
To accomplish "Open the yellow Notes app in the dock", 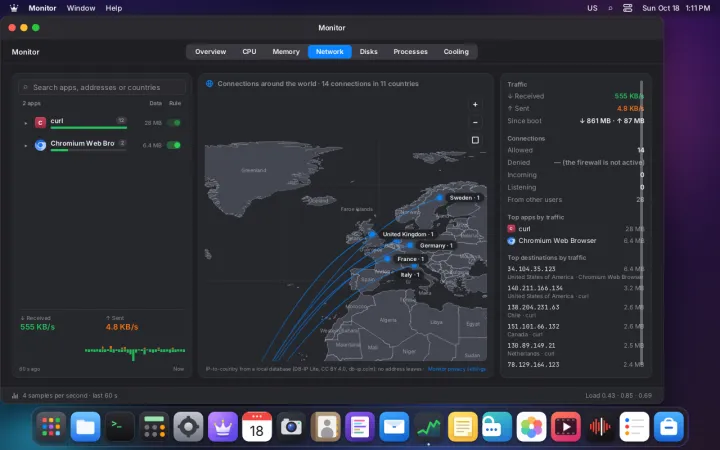I will [x=463, y=427].
